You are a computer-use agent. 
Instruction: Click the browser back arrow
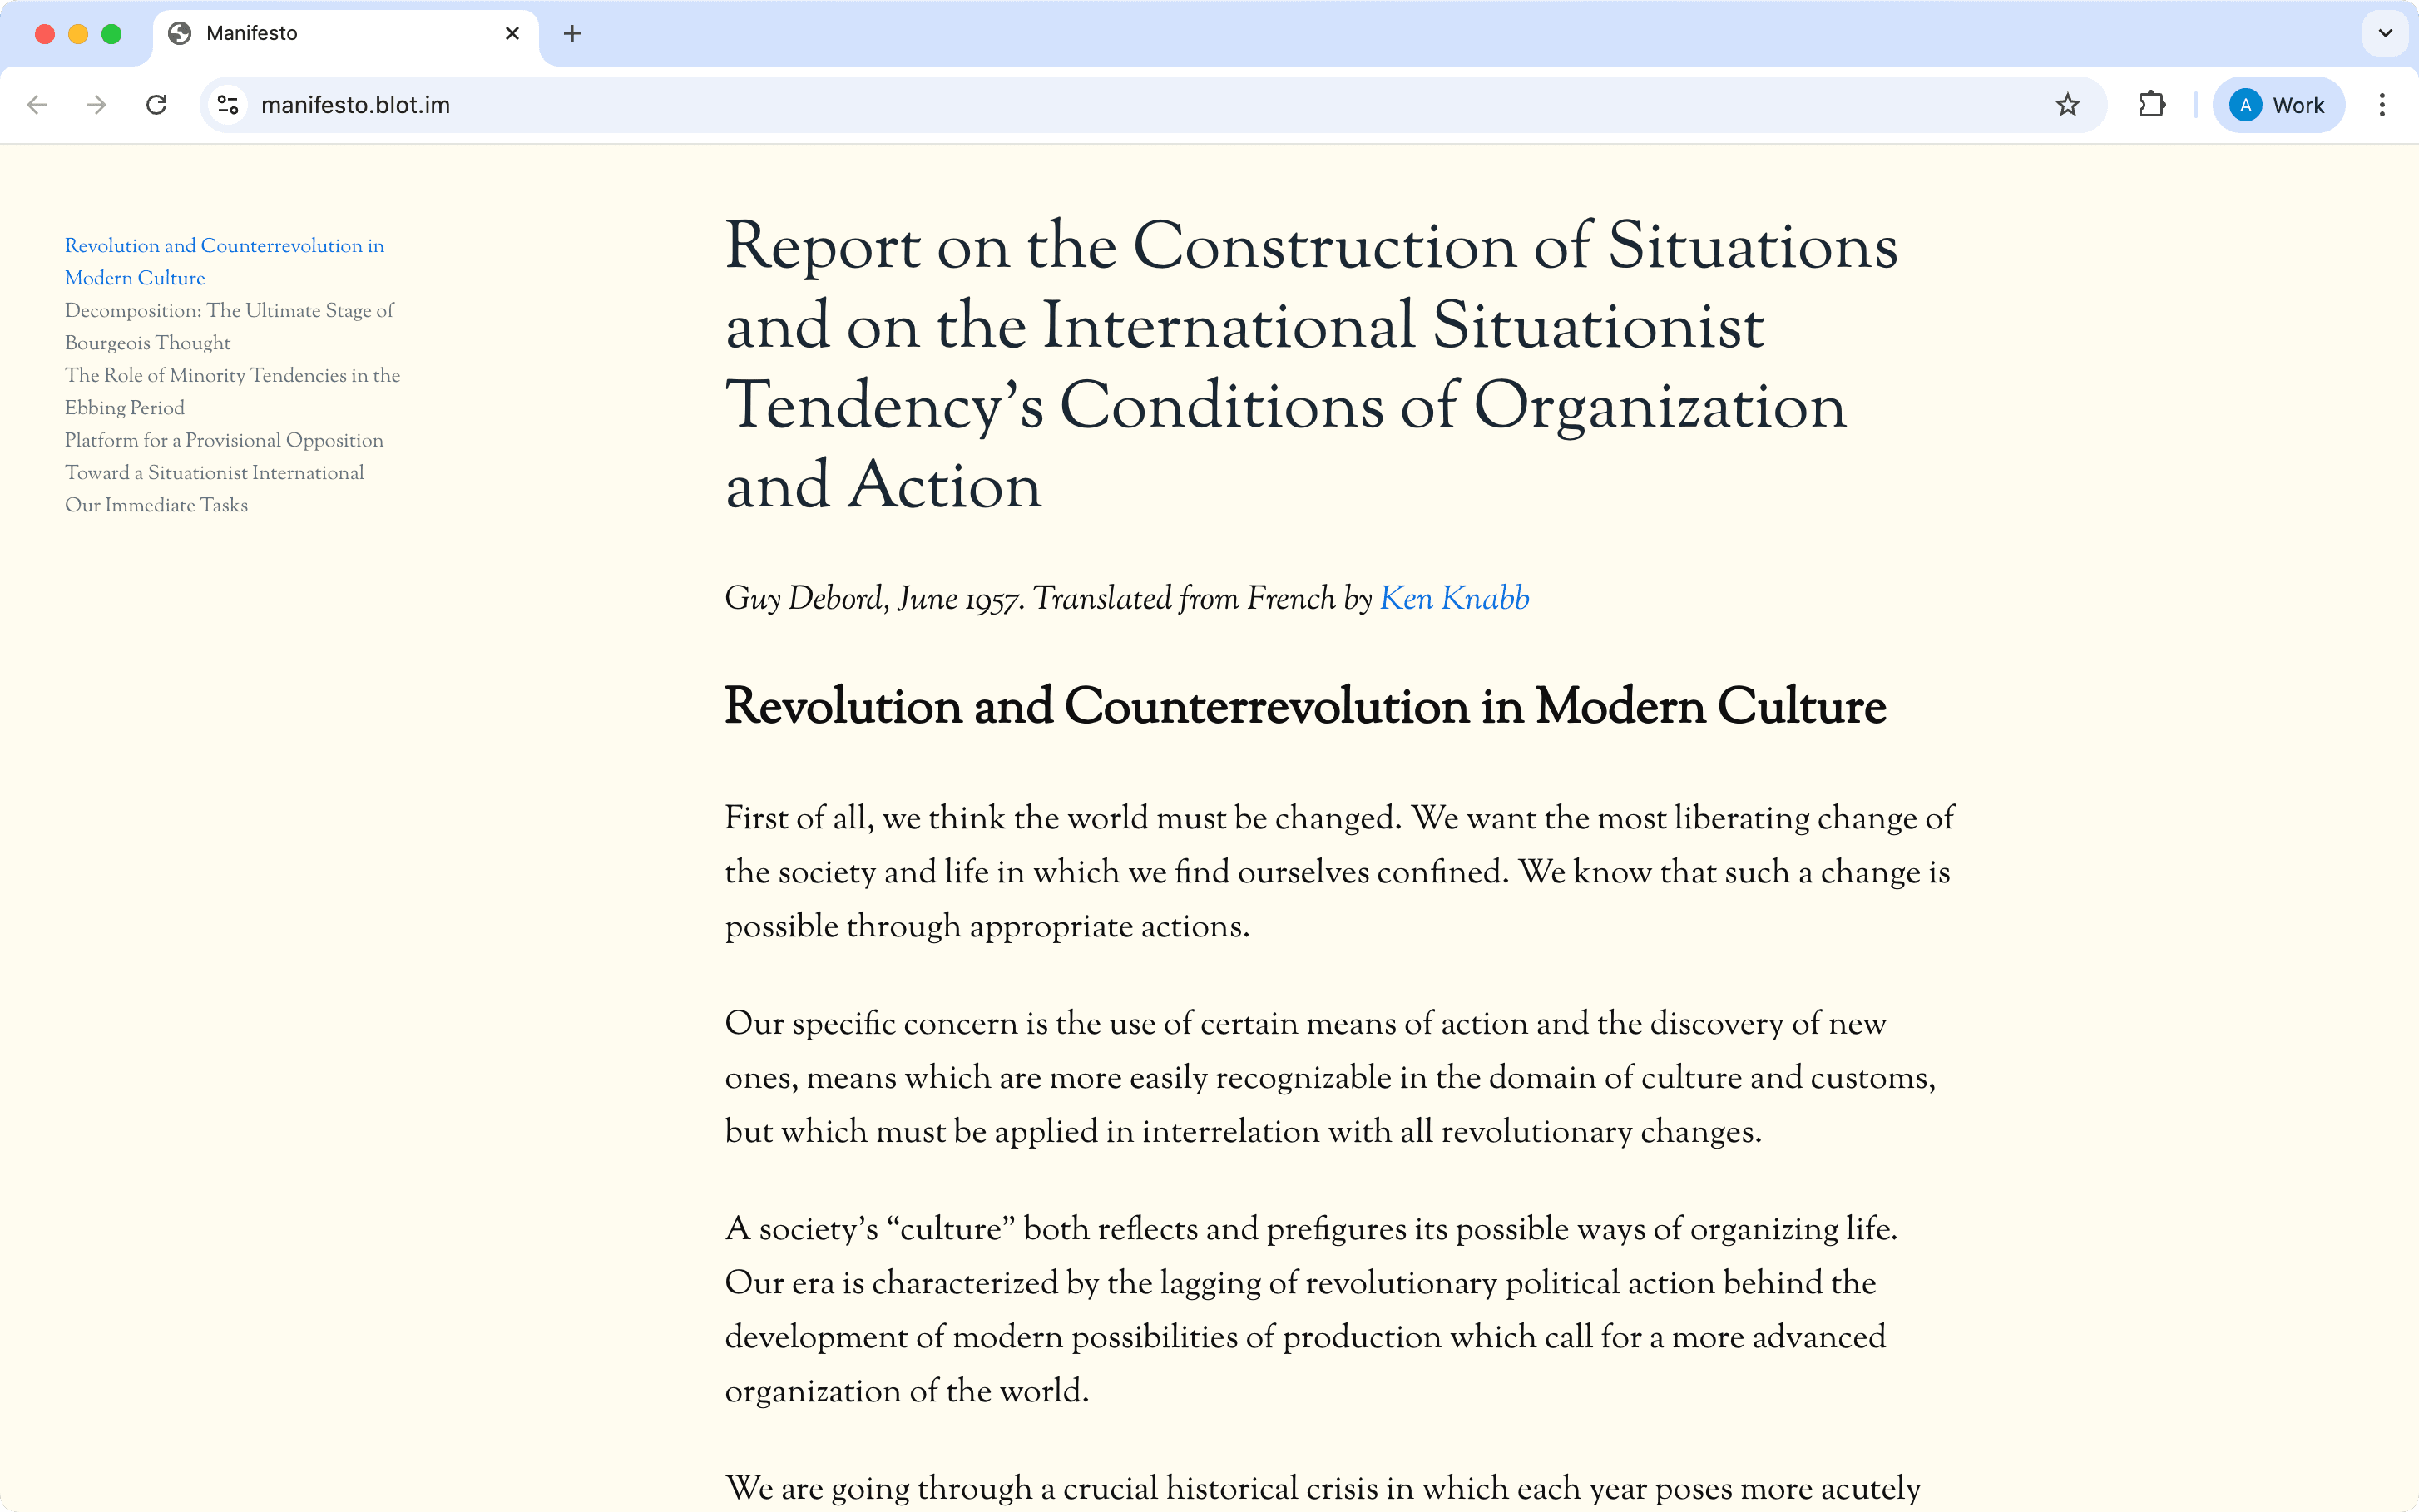37,105
